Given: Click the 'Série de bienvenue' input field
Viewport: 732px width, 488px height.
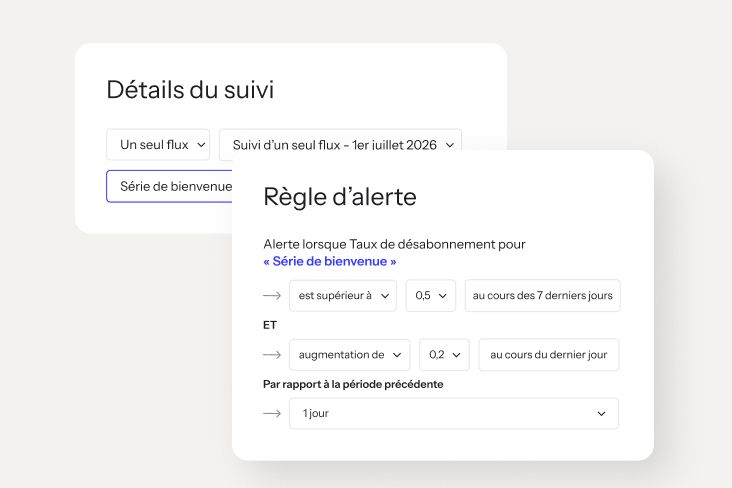Looking at the screenshot, I should [x=169, y=186].
